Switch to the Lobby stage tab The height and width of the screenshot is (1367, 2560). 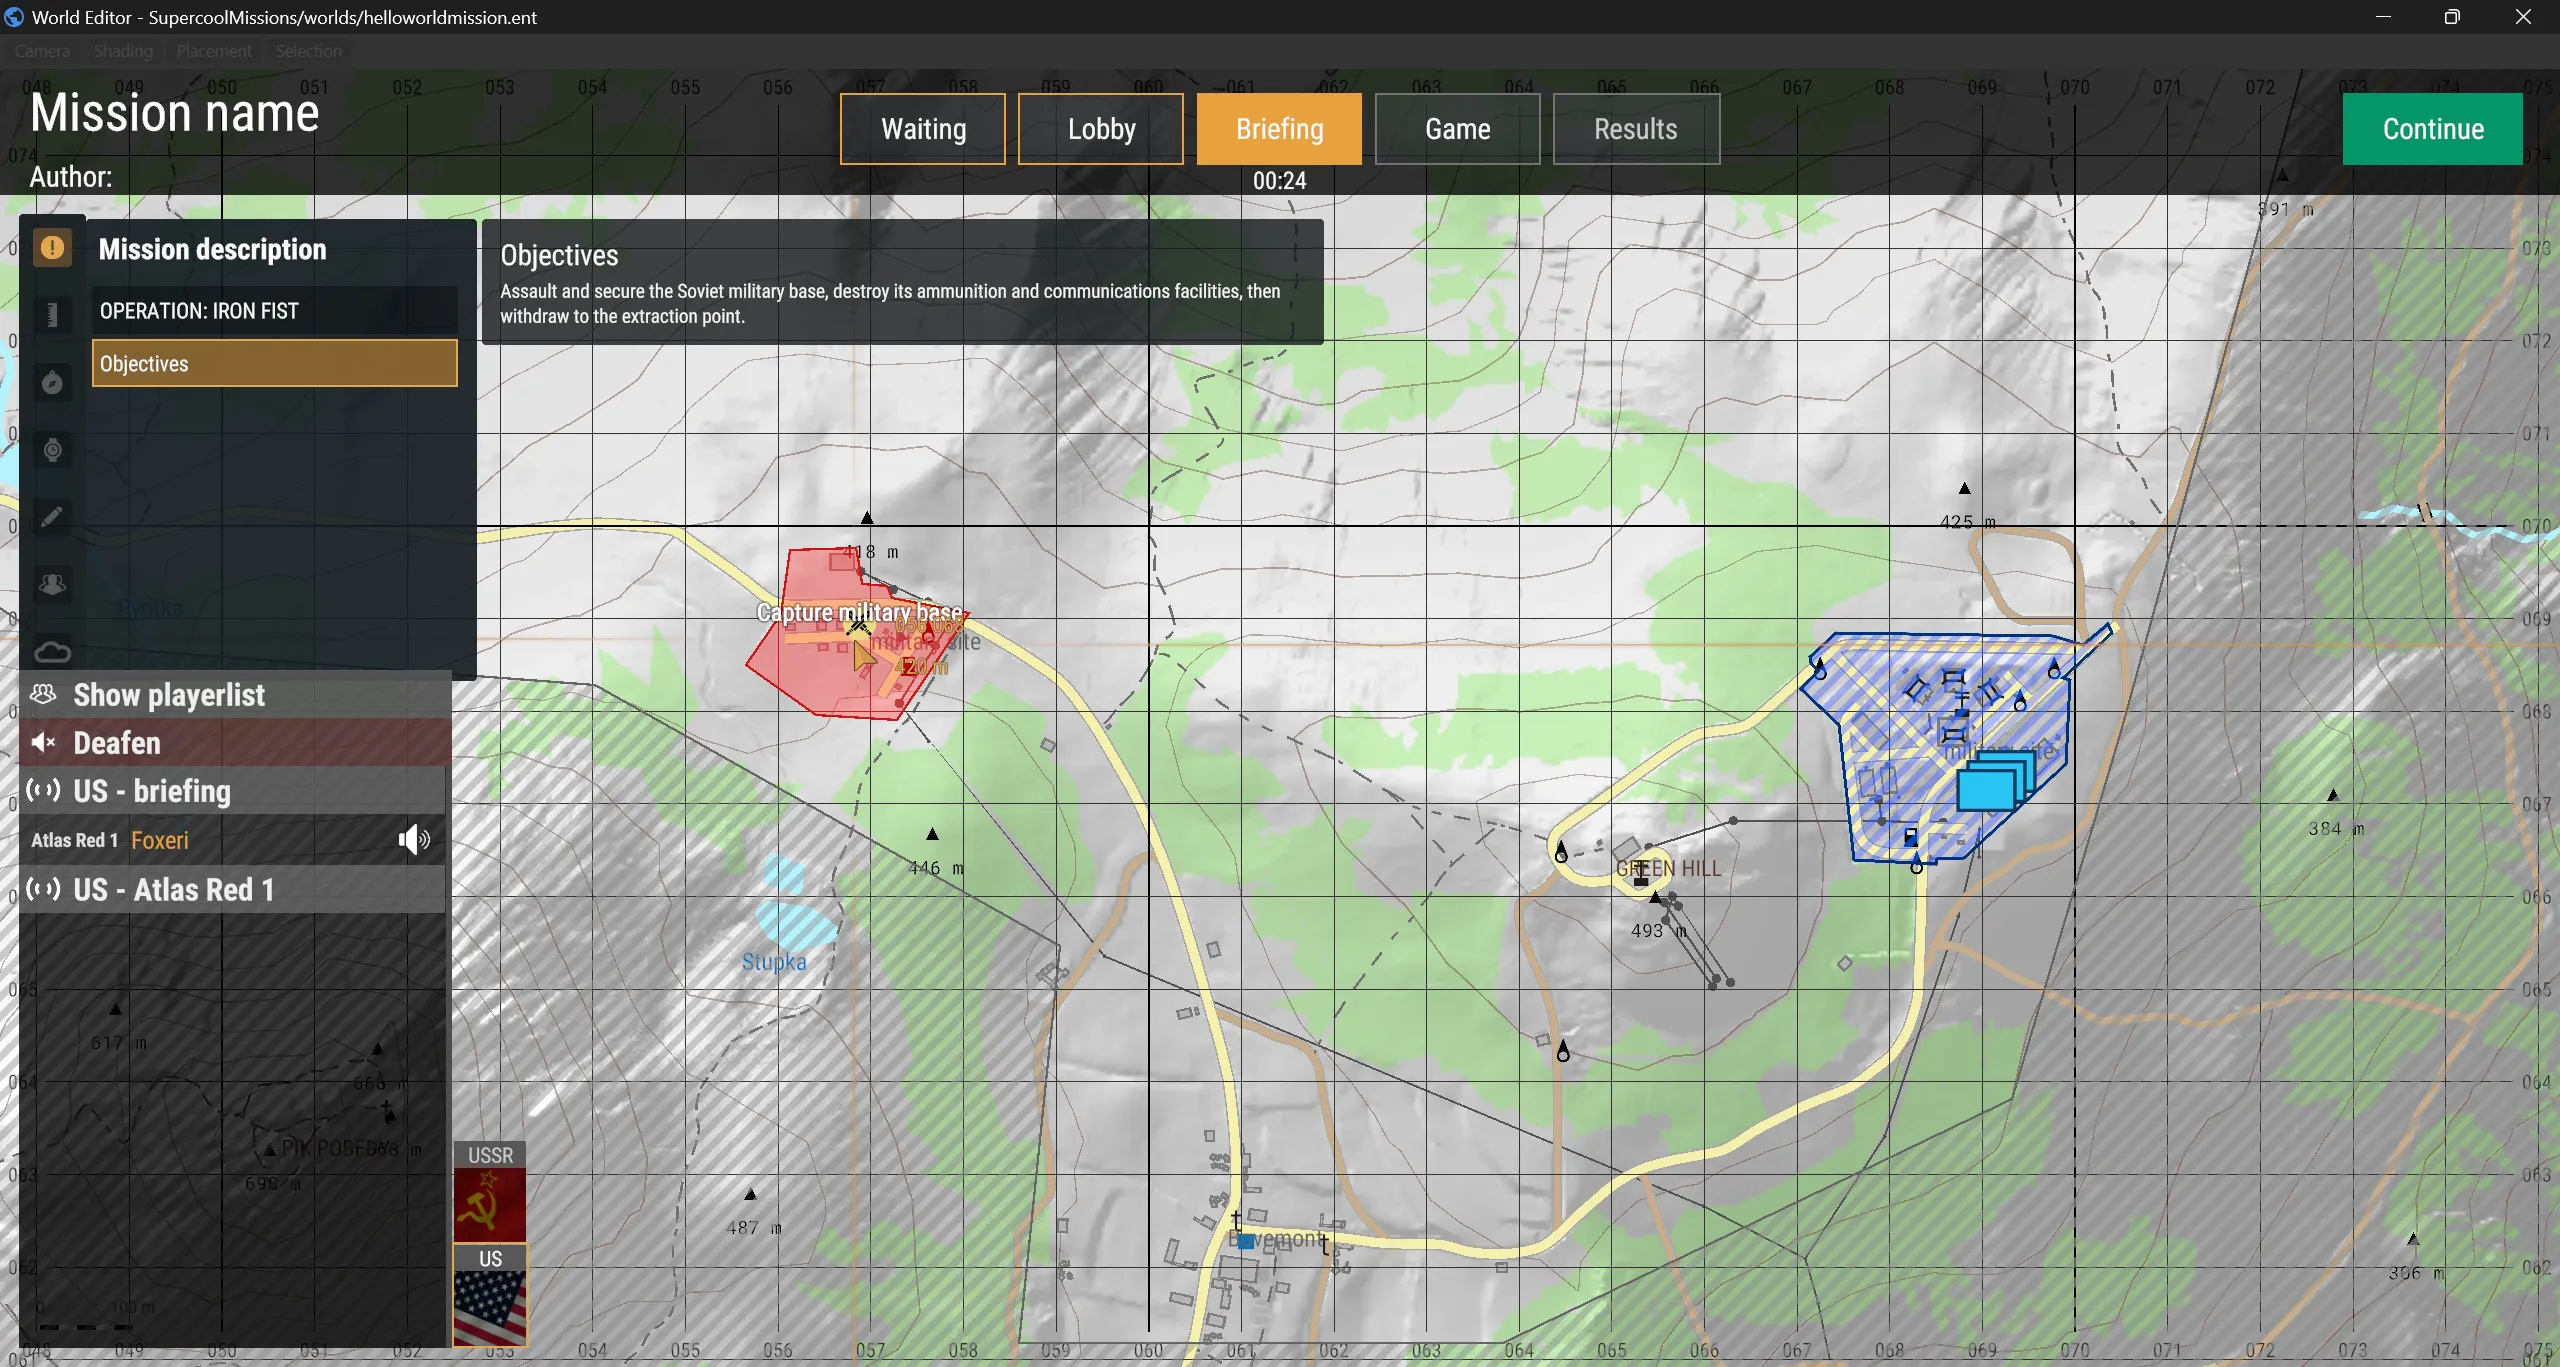[1101, 129]
